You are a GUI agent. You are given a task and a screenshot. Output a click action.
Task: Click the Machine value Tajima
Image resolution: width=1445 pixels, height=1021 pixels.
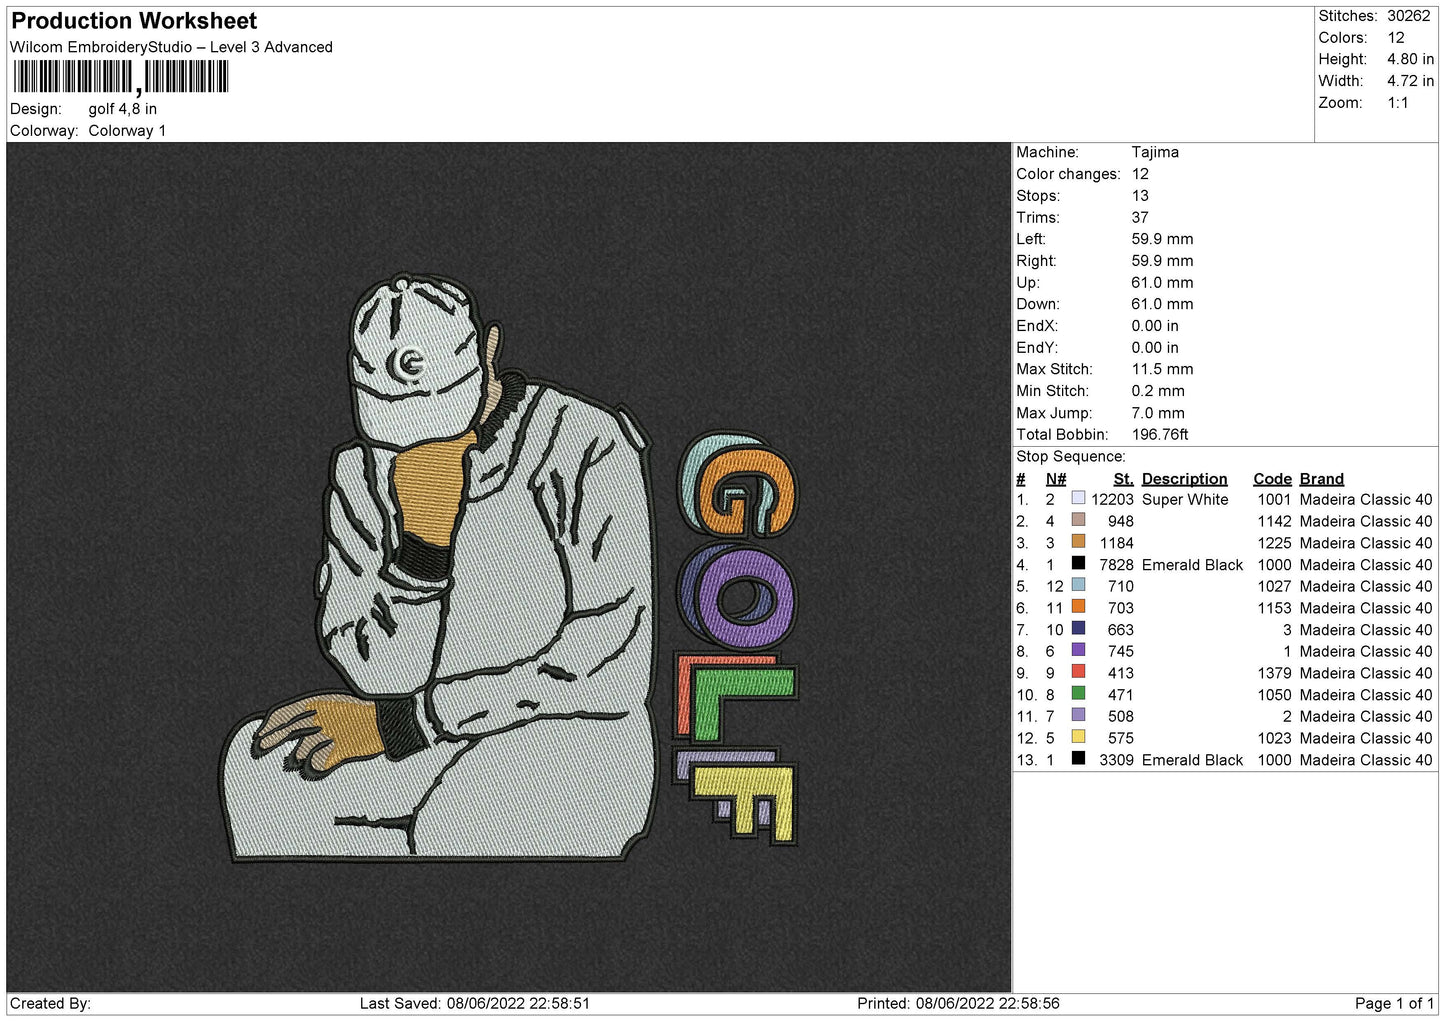pyautogui.click(x=1155, y=152)
